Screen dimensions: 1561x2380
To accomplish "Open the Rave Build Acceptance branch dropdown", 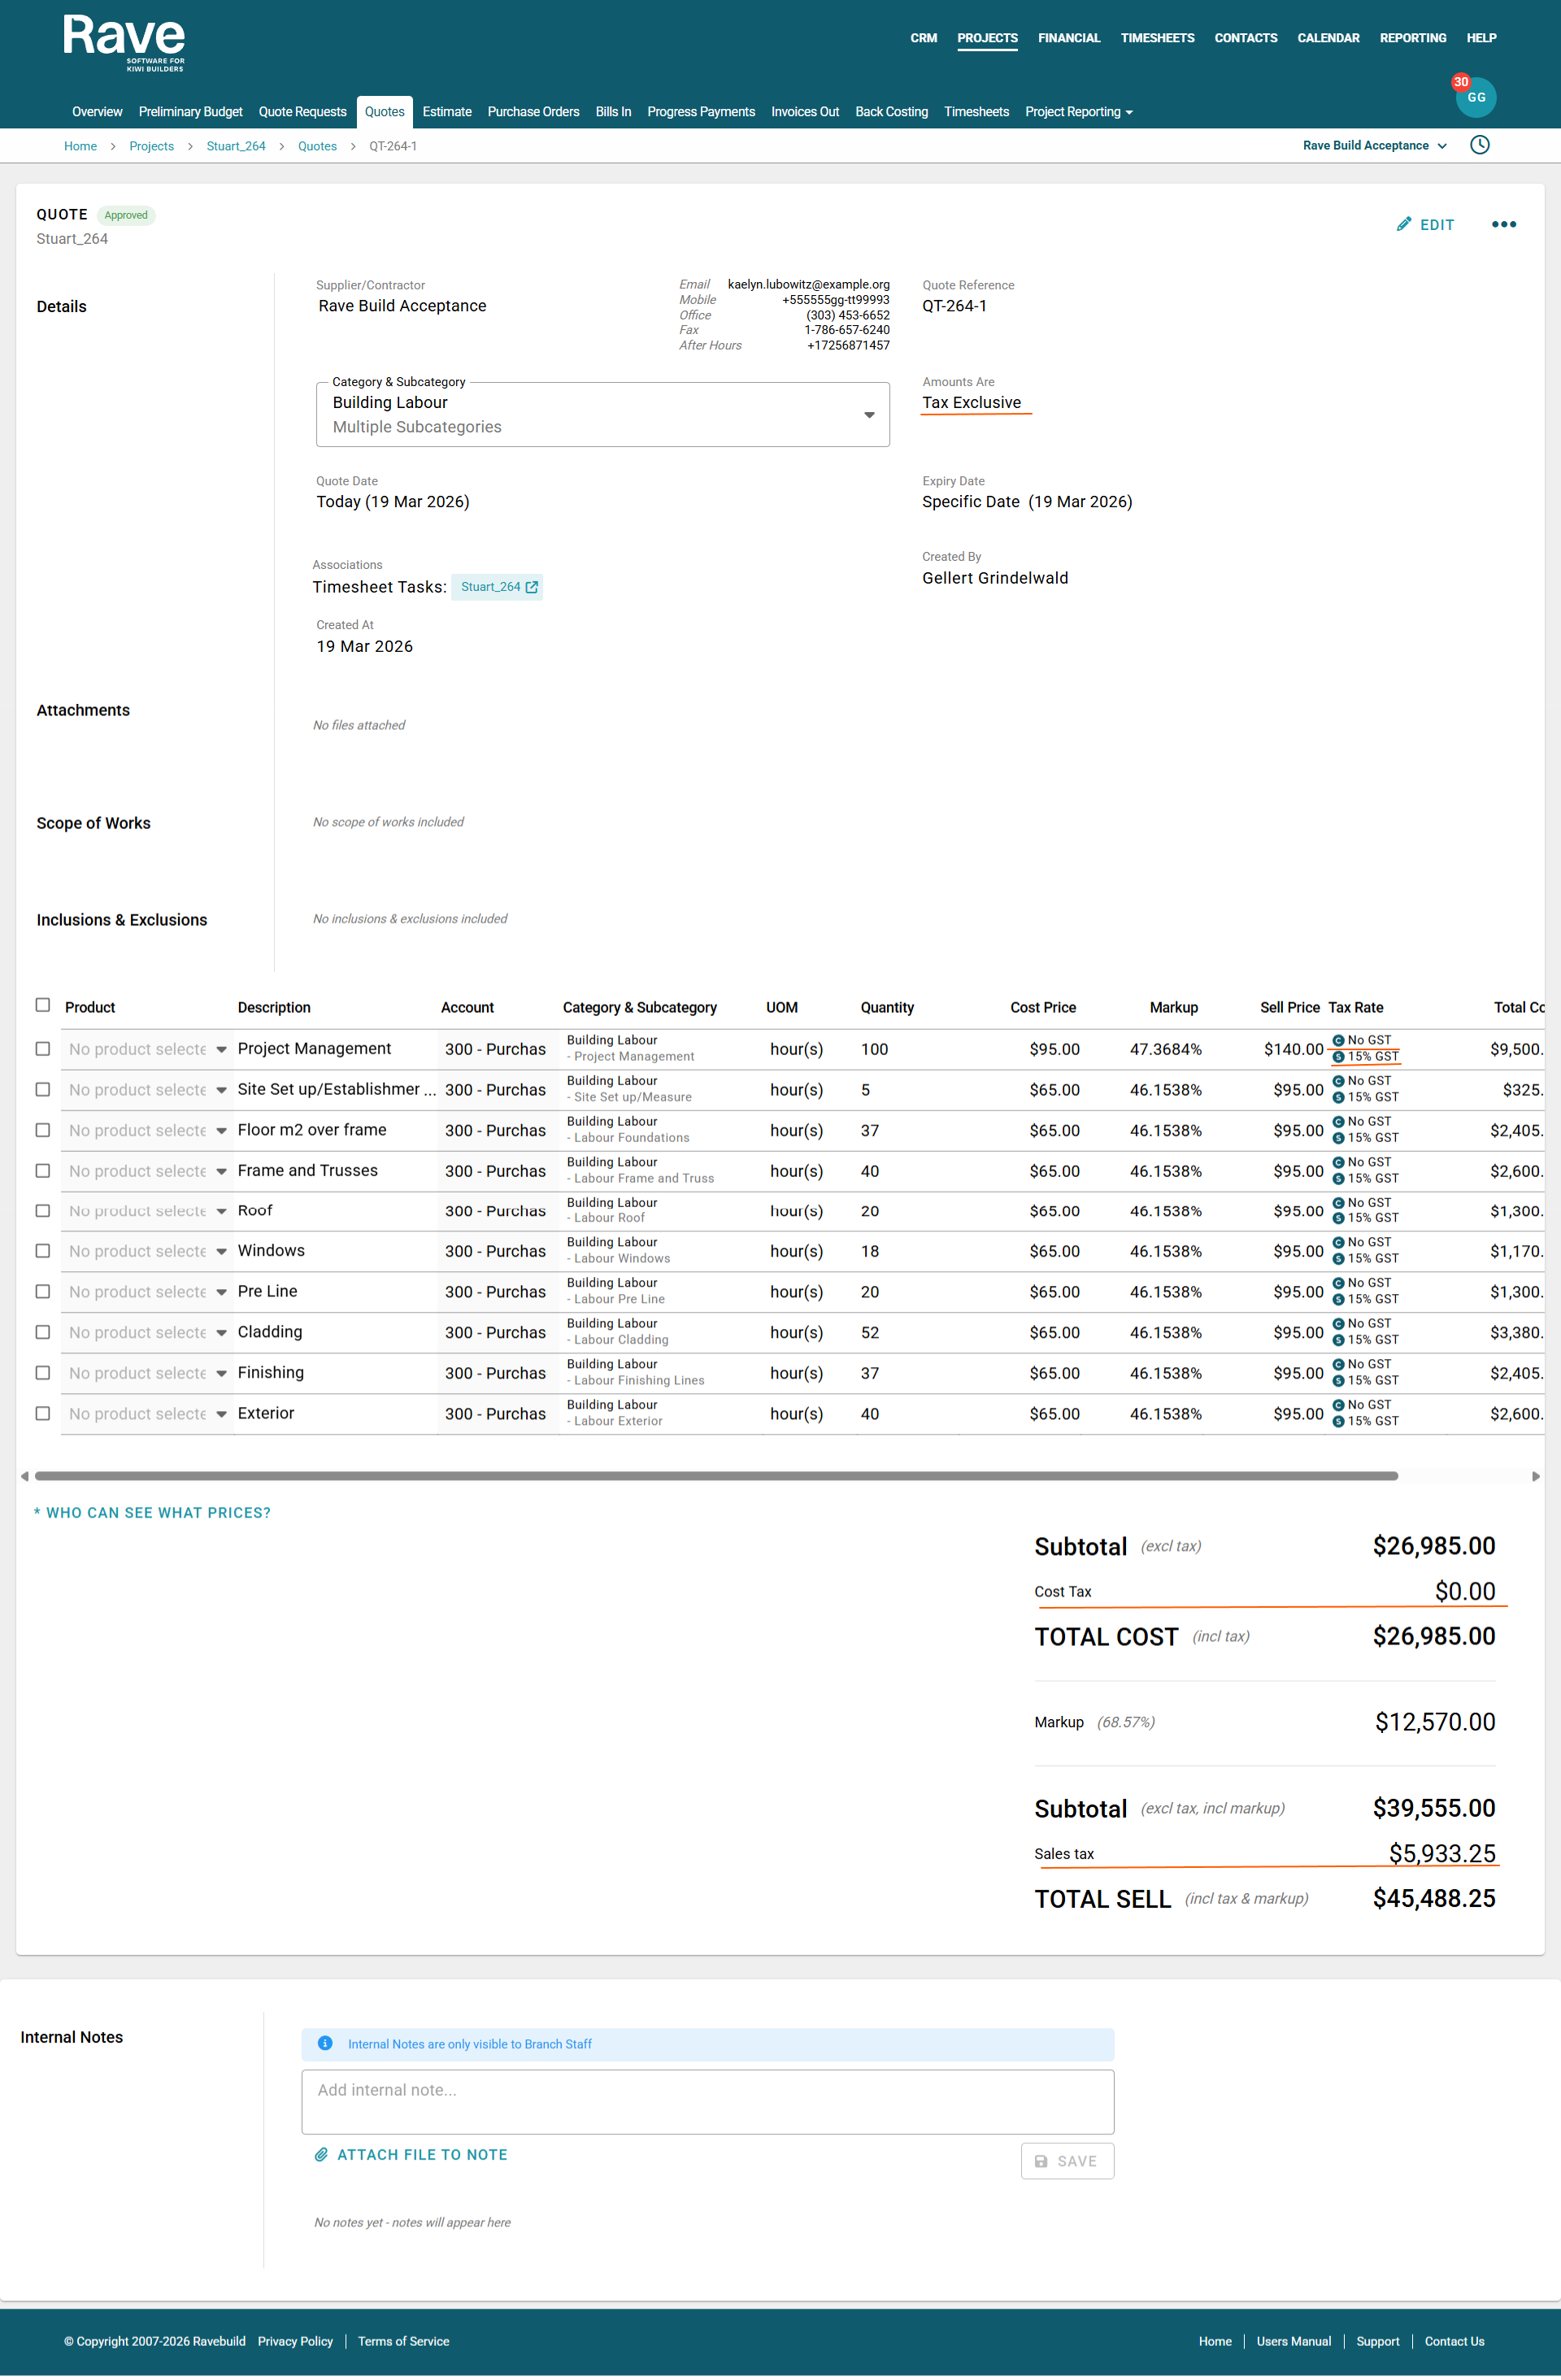I will click(1374, 145).
